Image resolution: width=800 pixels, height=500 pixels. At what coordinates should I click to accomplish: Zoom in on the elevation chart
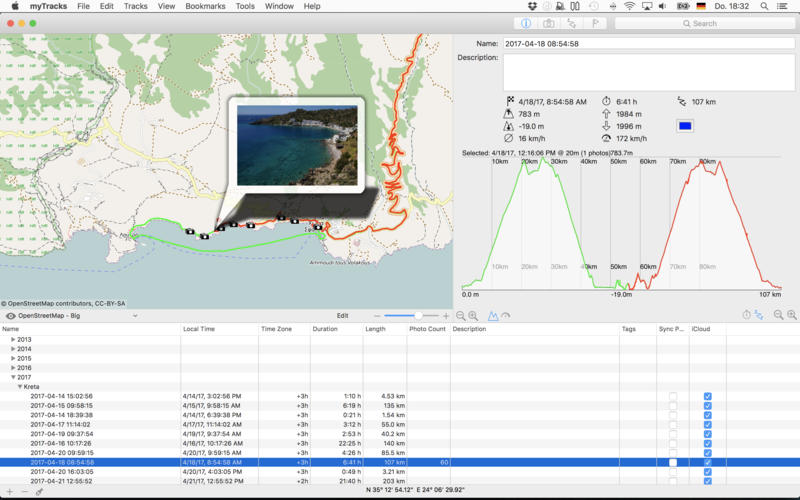[x=792, y=315]
